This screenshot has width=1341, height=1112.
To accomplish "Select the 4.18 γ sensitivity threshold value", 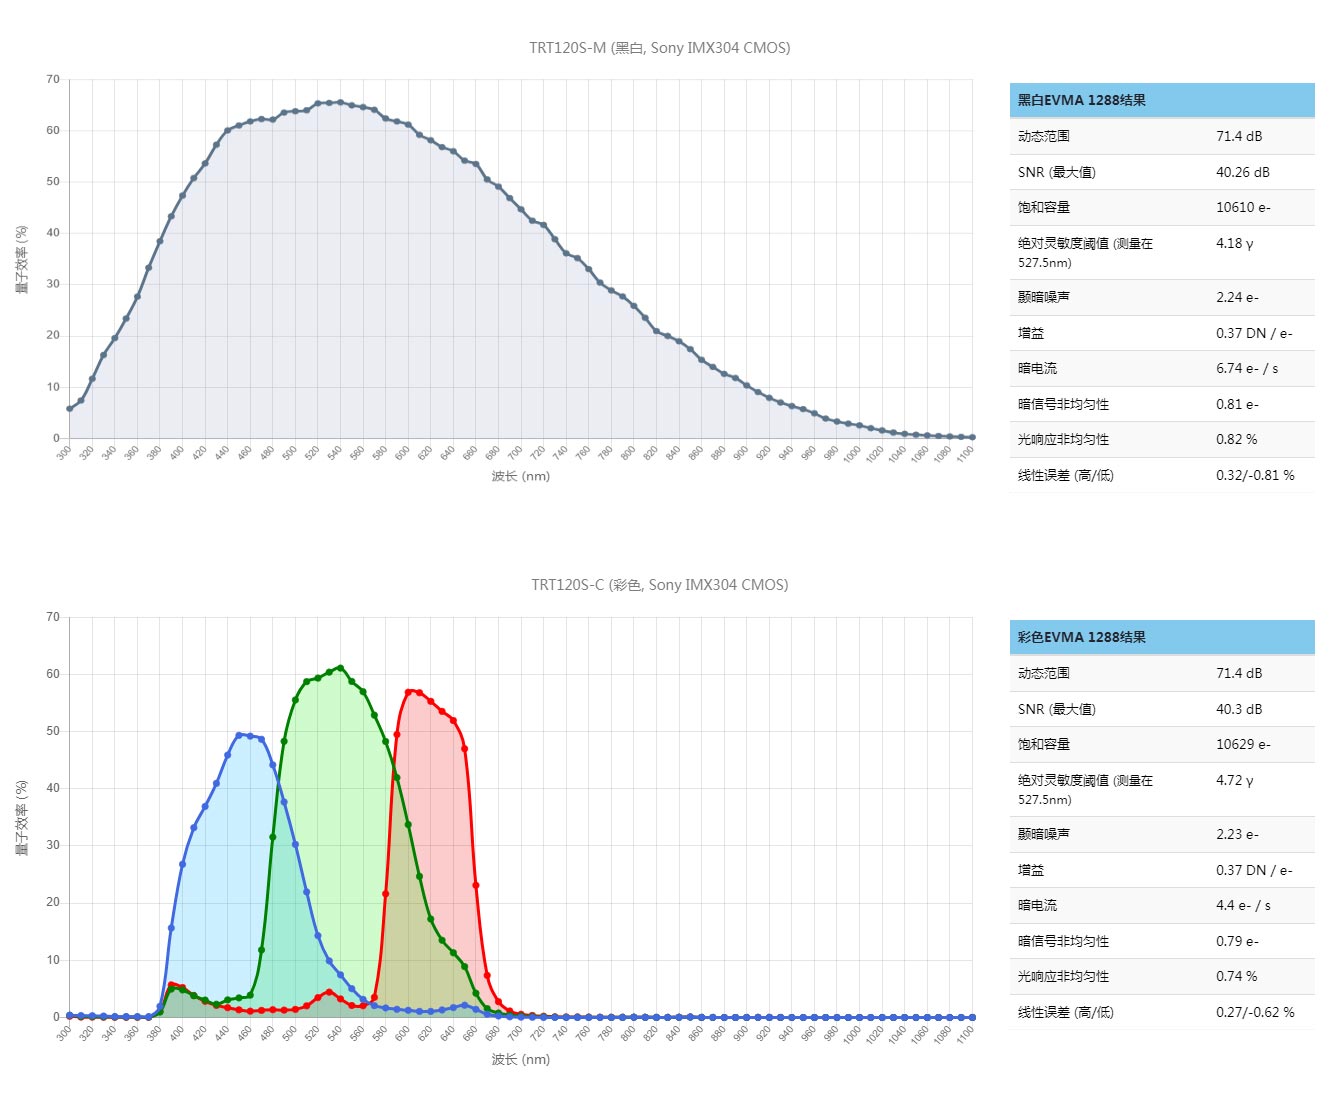I will click(x=1234, y=243).
